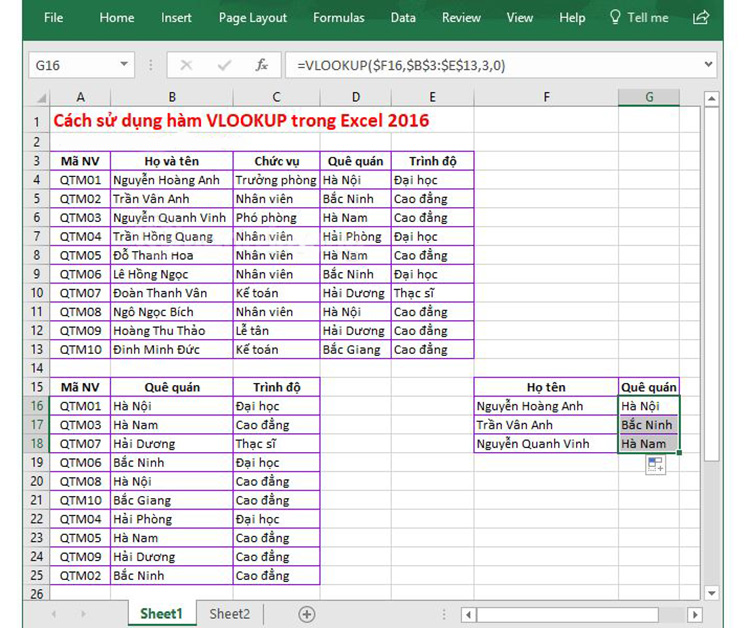This screenshot has height=628, width=750.
Task: Click the VLOOKUP formula in formula bar
Action: click(x=401, y=65)
